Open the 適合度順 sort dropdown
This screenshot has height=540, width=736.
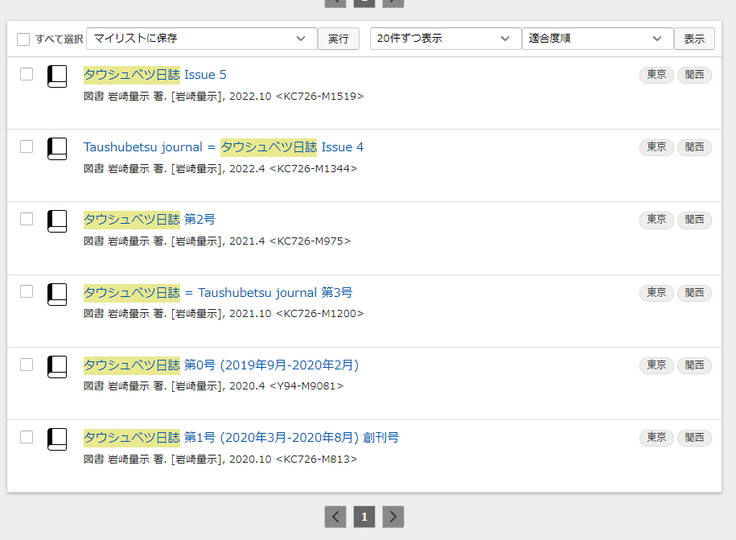[x=597, y=39]
